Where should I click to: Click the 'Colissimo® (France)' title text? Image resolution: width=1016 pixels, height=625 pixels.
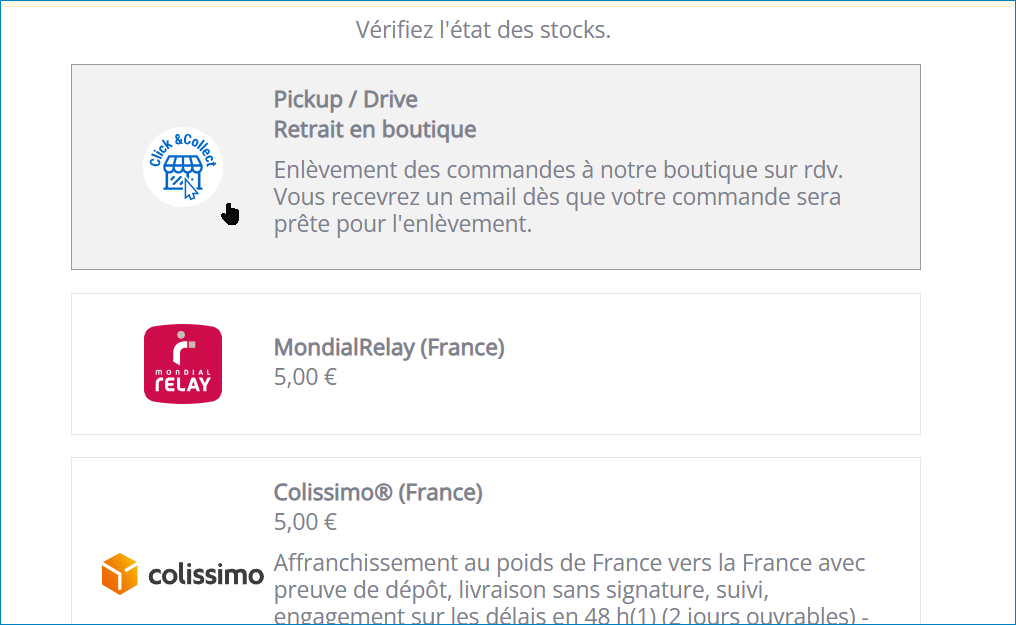(x=378, y=493)
